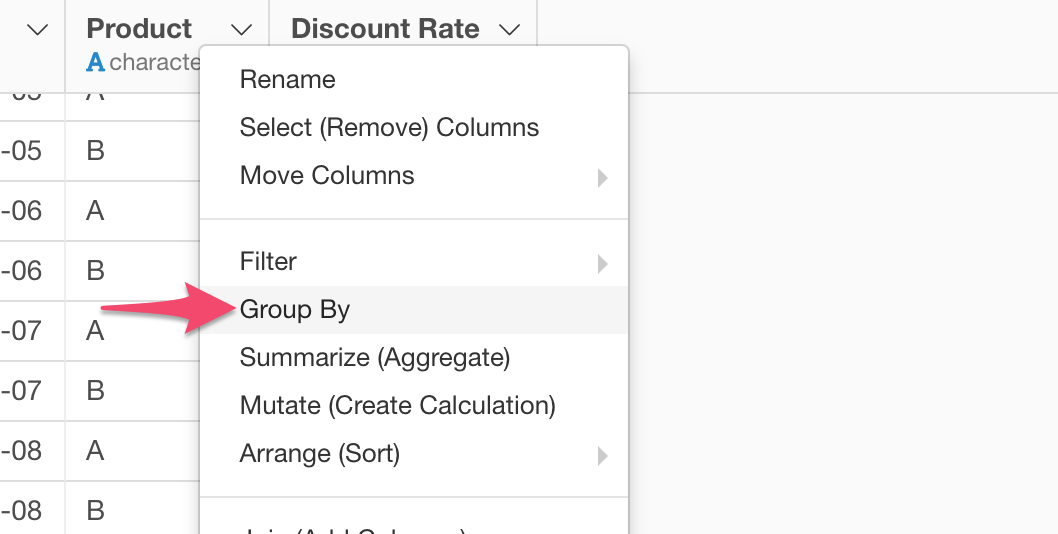Open the leftmost column header dropdown chevron
The image size is (1058, 534).
point(37,30)
